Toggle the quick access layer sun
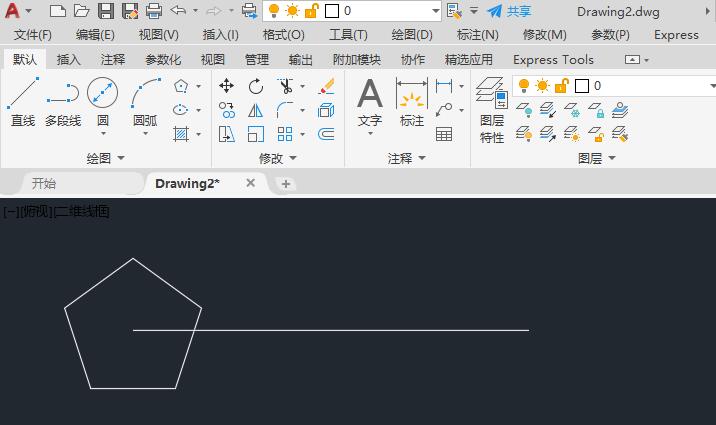Viewport: 716px width, 425px height. coord(292,10)
